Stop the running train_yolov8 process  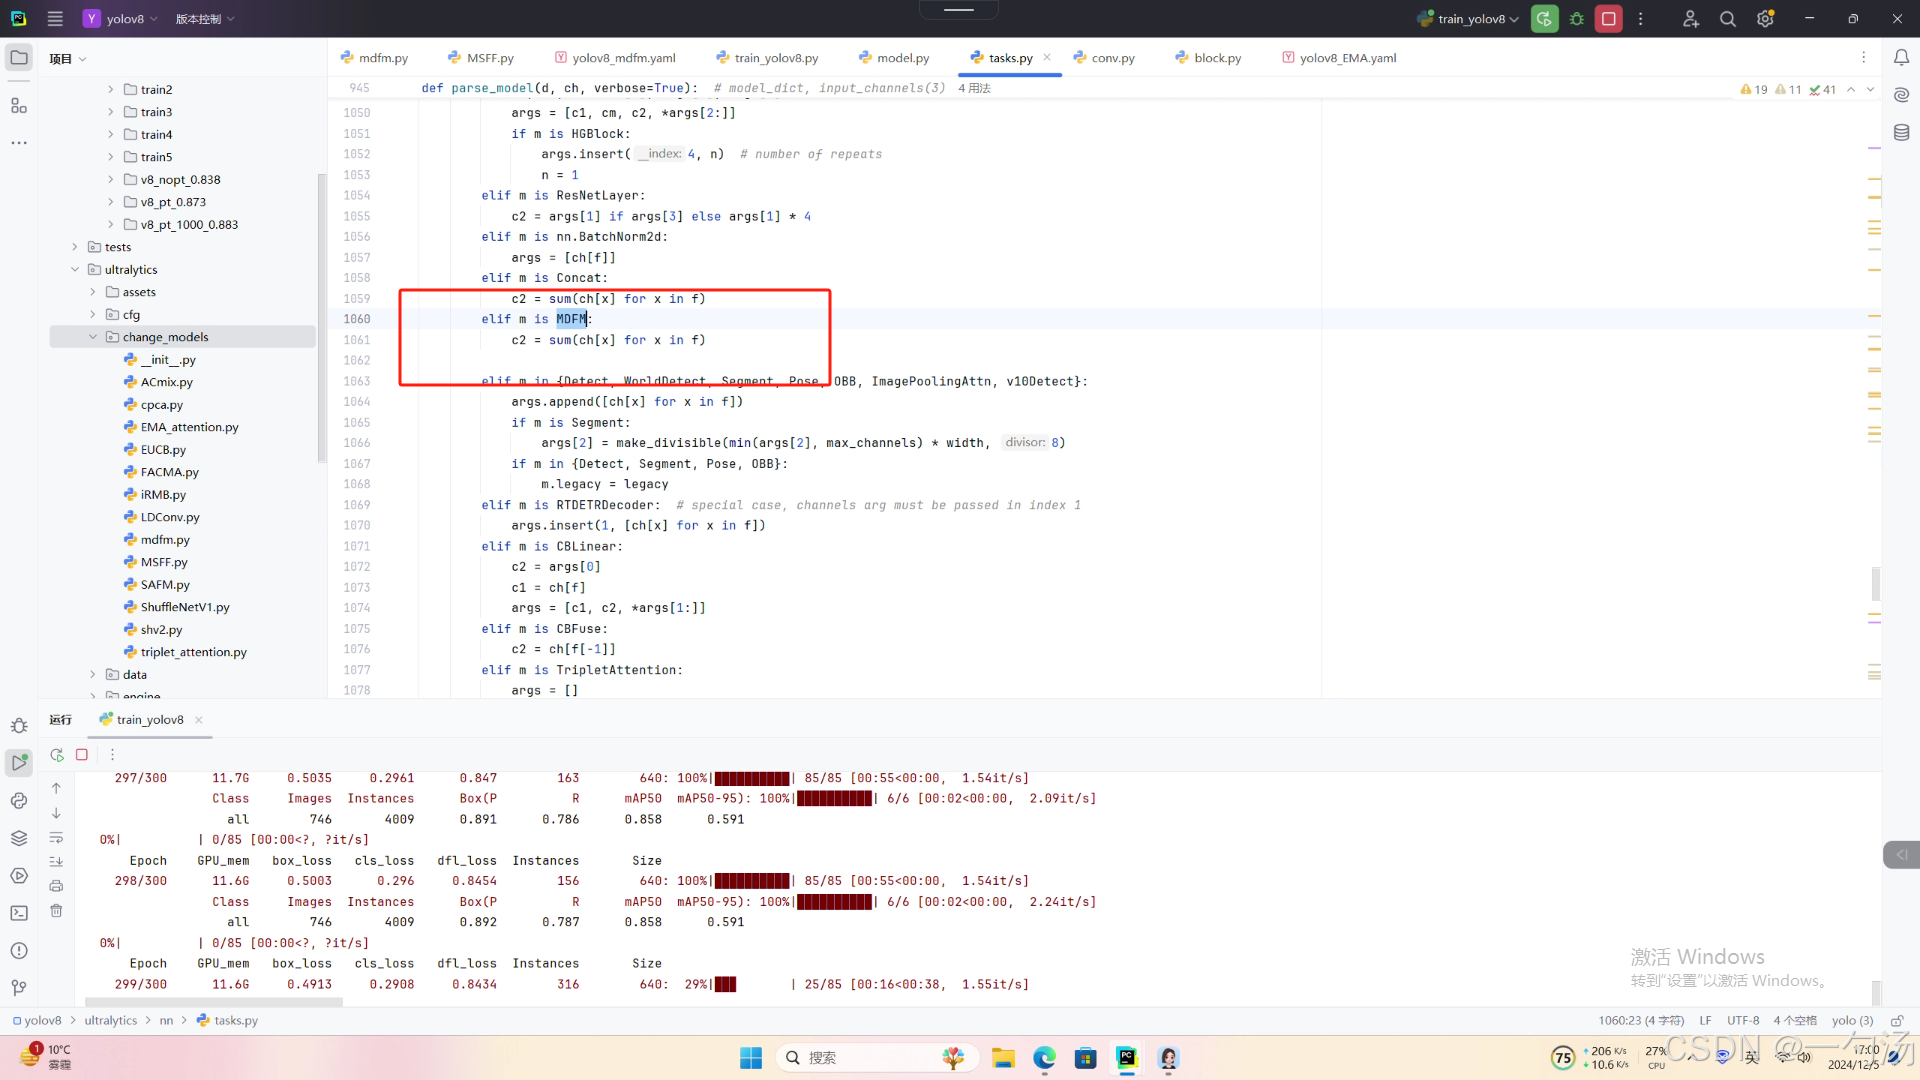(1608, 19)
